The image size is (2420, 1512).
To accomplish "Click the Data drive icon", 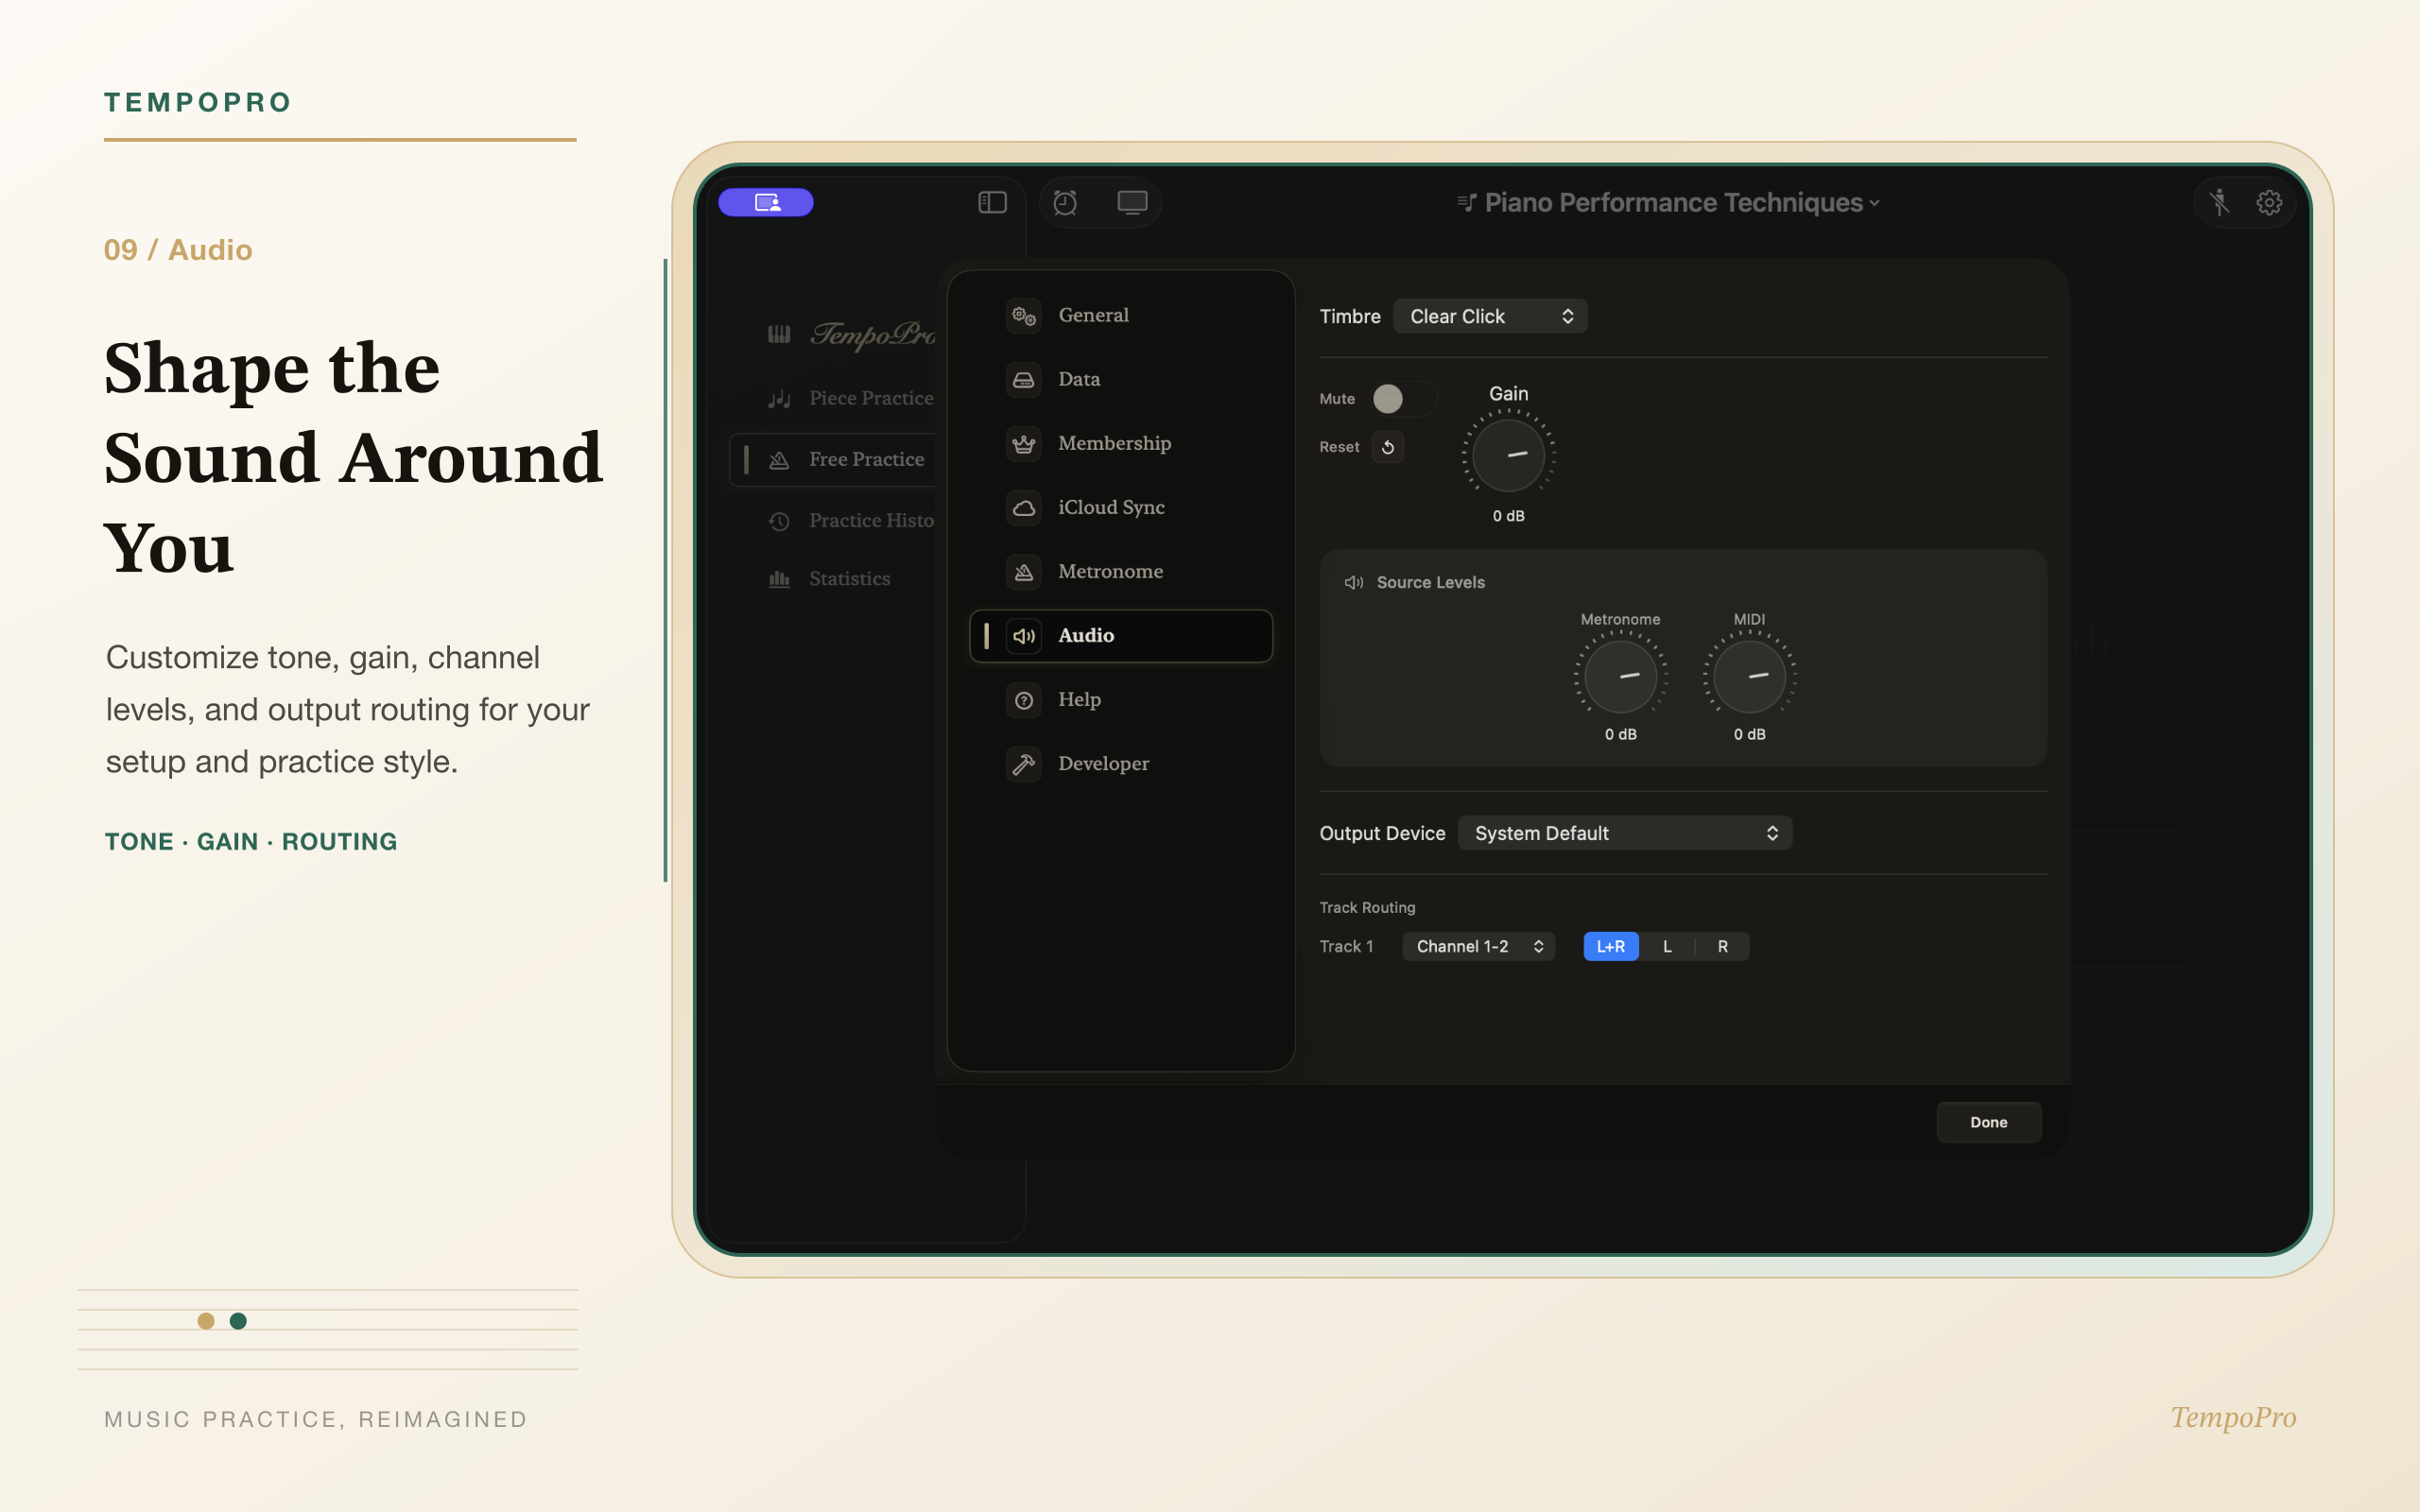I will coord(1023,380).
